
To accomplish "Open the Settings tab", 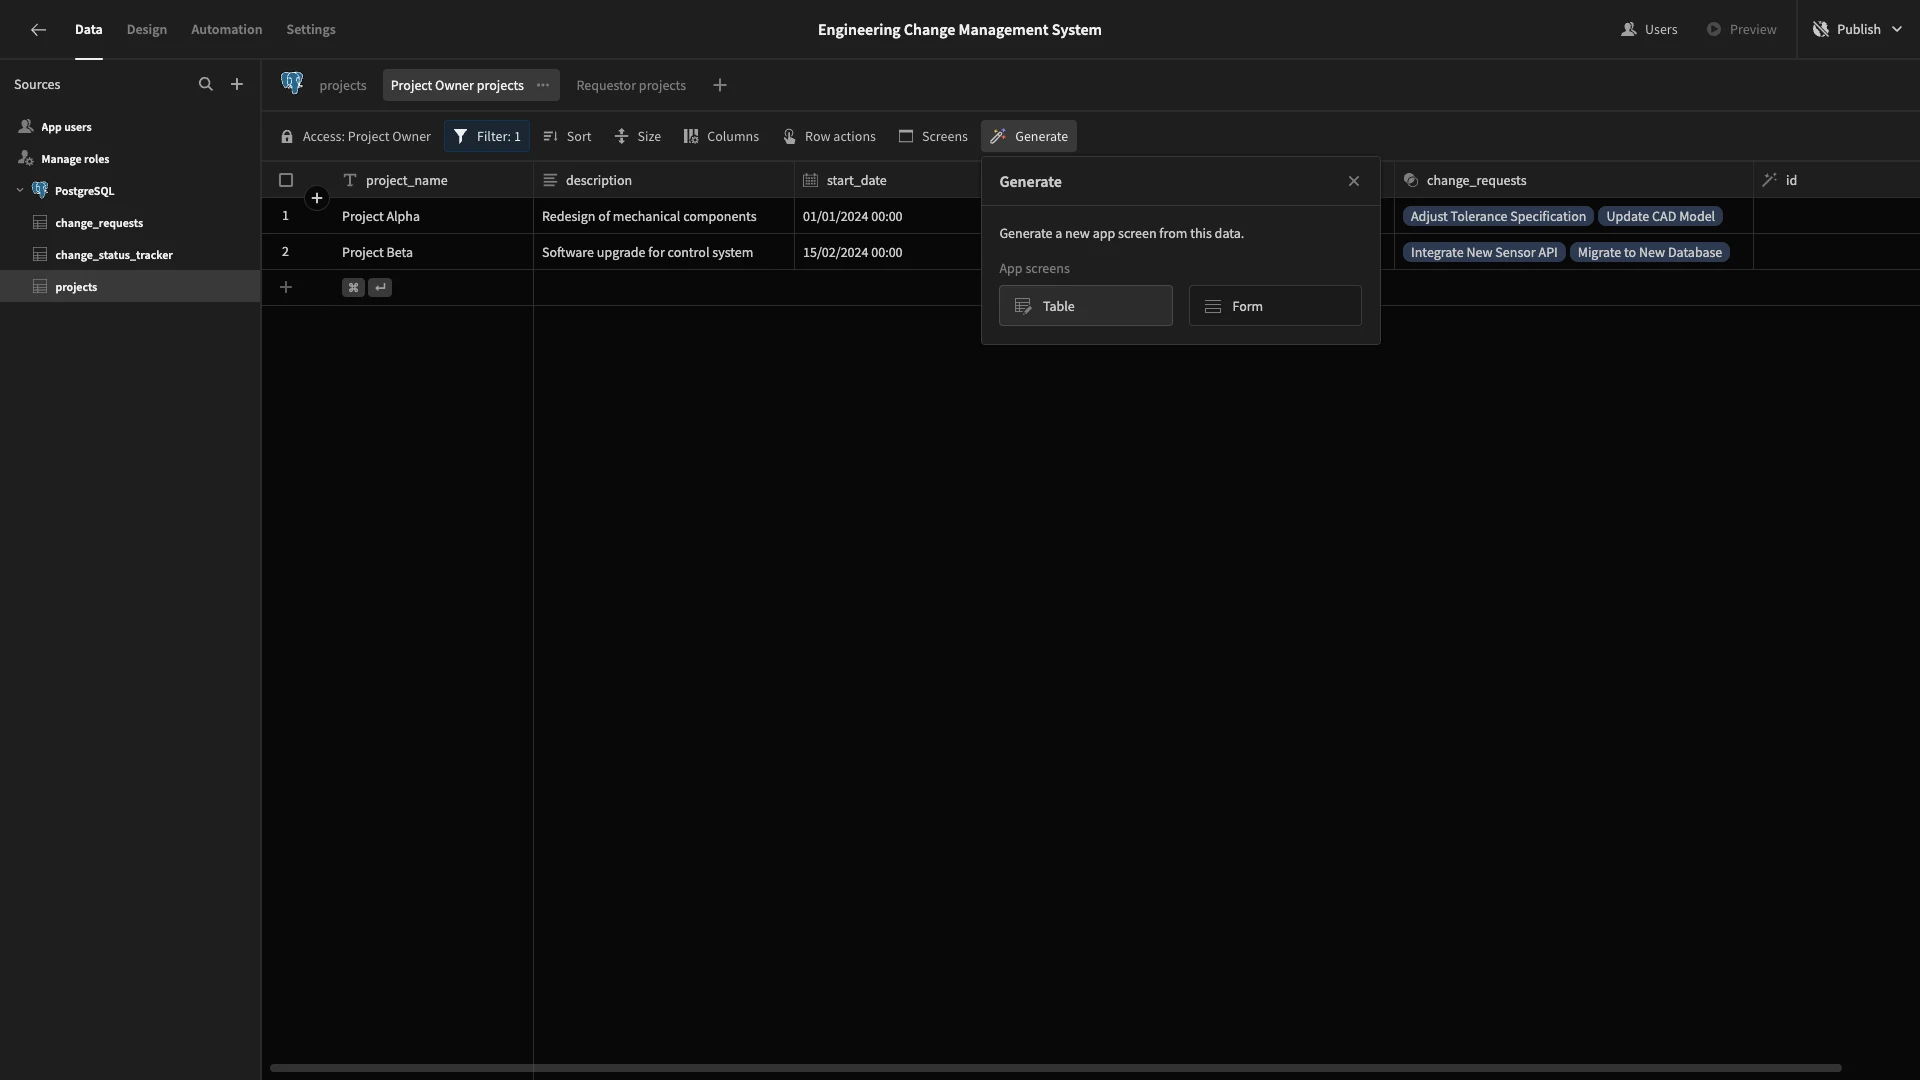I will pos(311,30).
